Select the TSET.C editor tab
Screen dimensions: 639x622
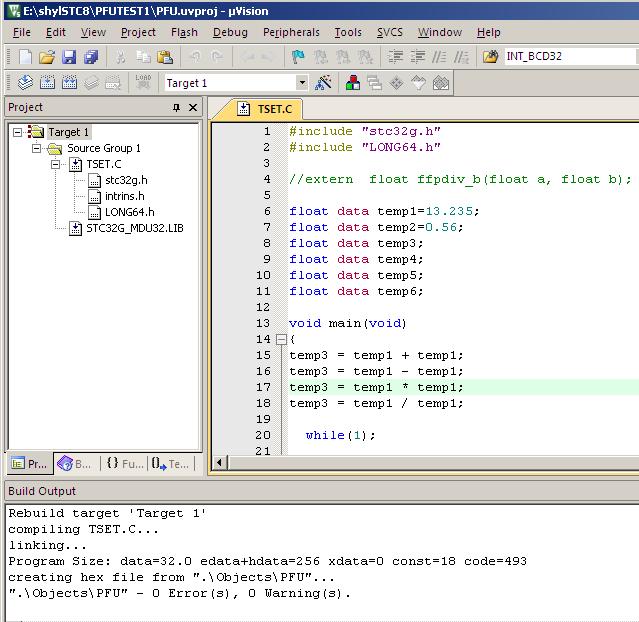[265, 109]
